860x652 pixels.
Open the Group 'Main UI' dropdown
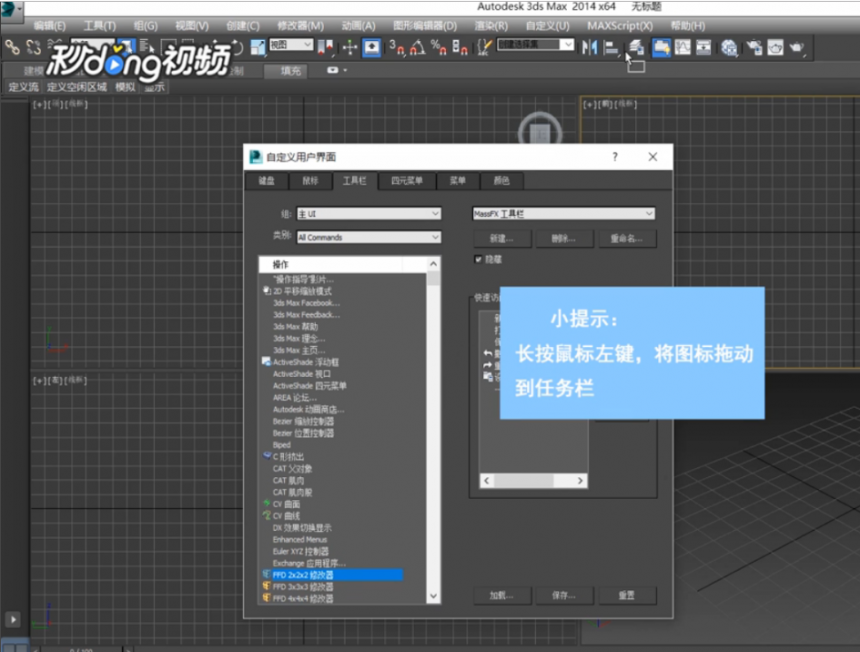click(x=369, y=214)
